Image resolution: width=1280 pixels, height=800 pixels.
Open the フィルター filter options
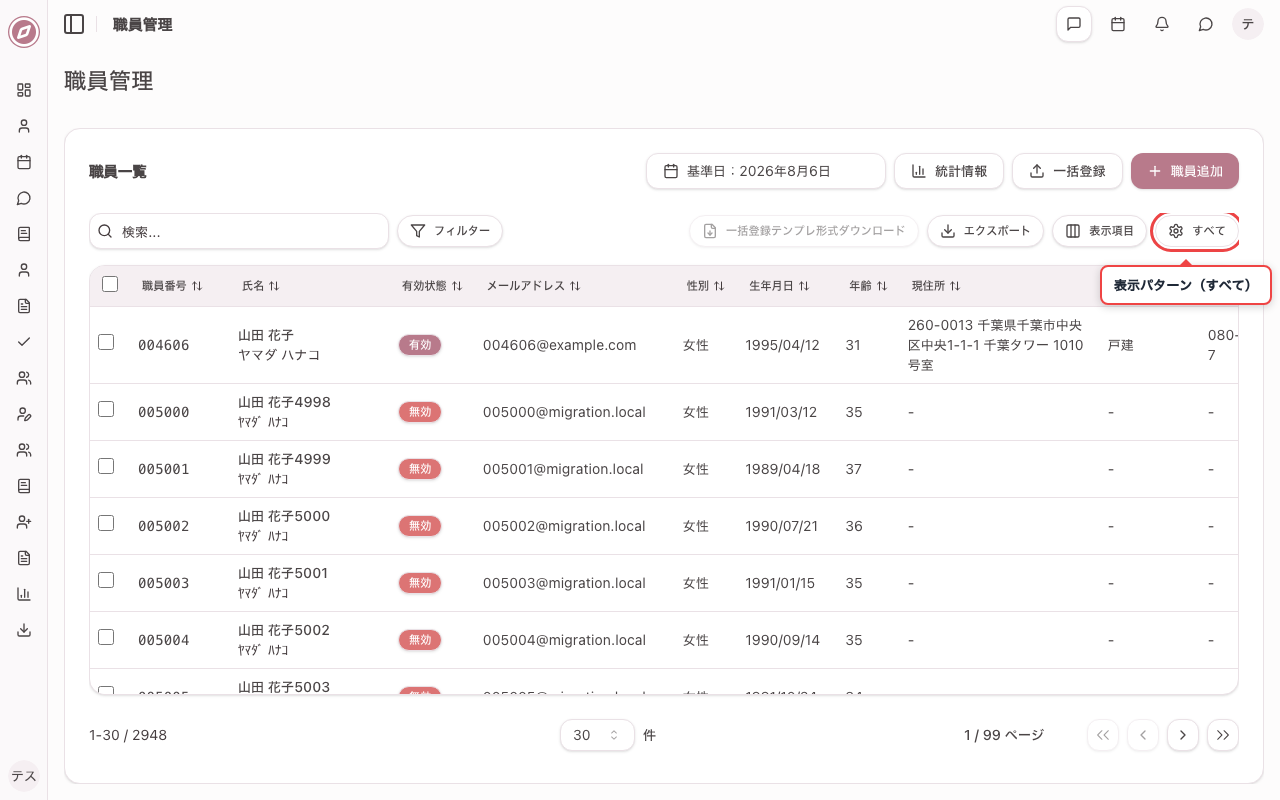450,231
